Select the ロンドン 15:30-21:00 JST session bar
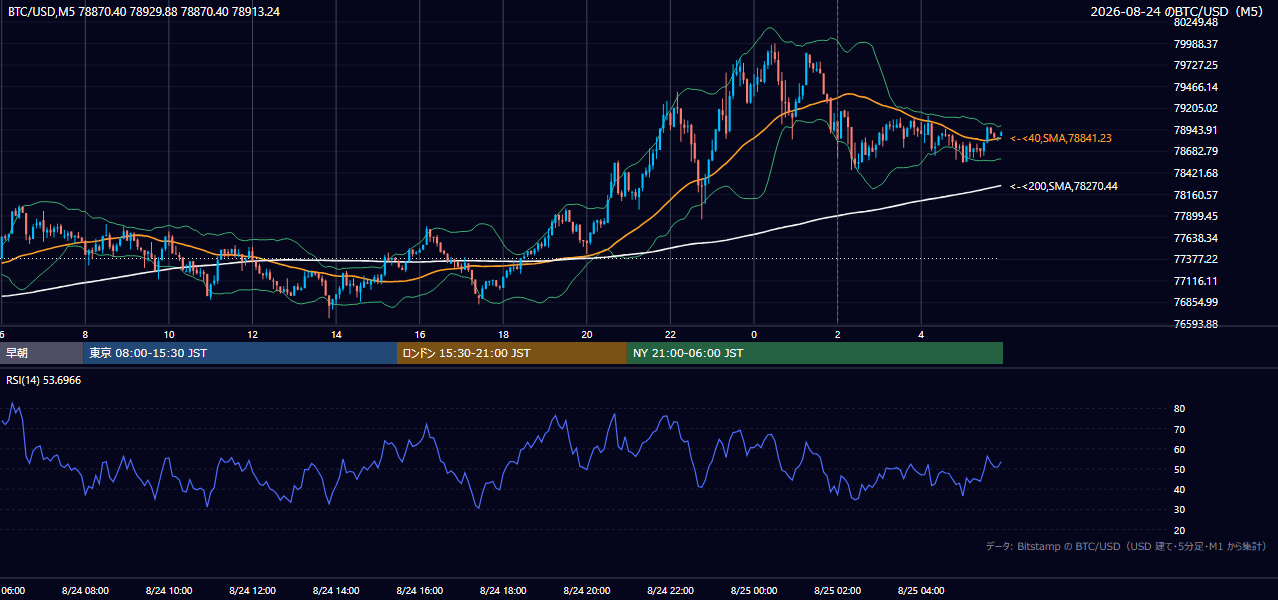1278x600 pixels. [512, 353]
